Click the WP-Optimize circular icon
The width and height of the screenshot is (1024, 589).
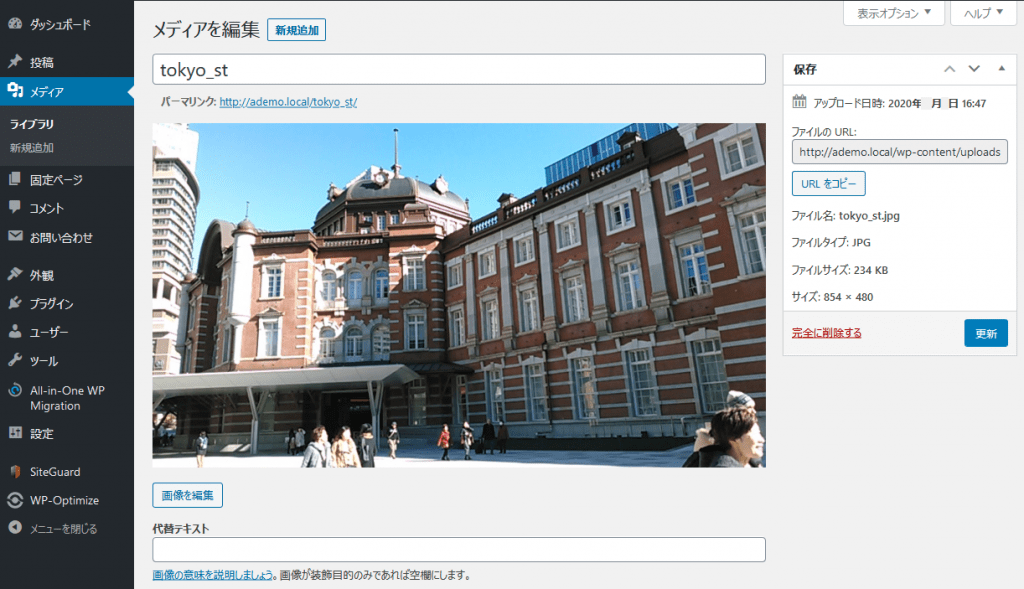click(15, 500)
